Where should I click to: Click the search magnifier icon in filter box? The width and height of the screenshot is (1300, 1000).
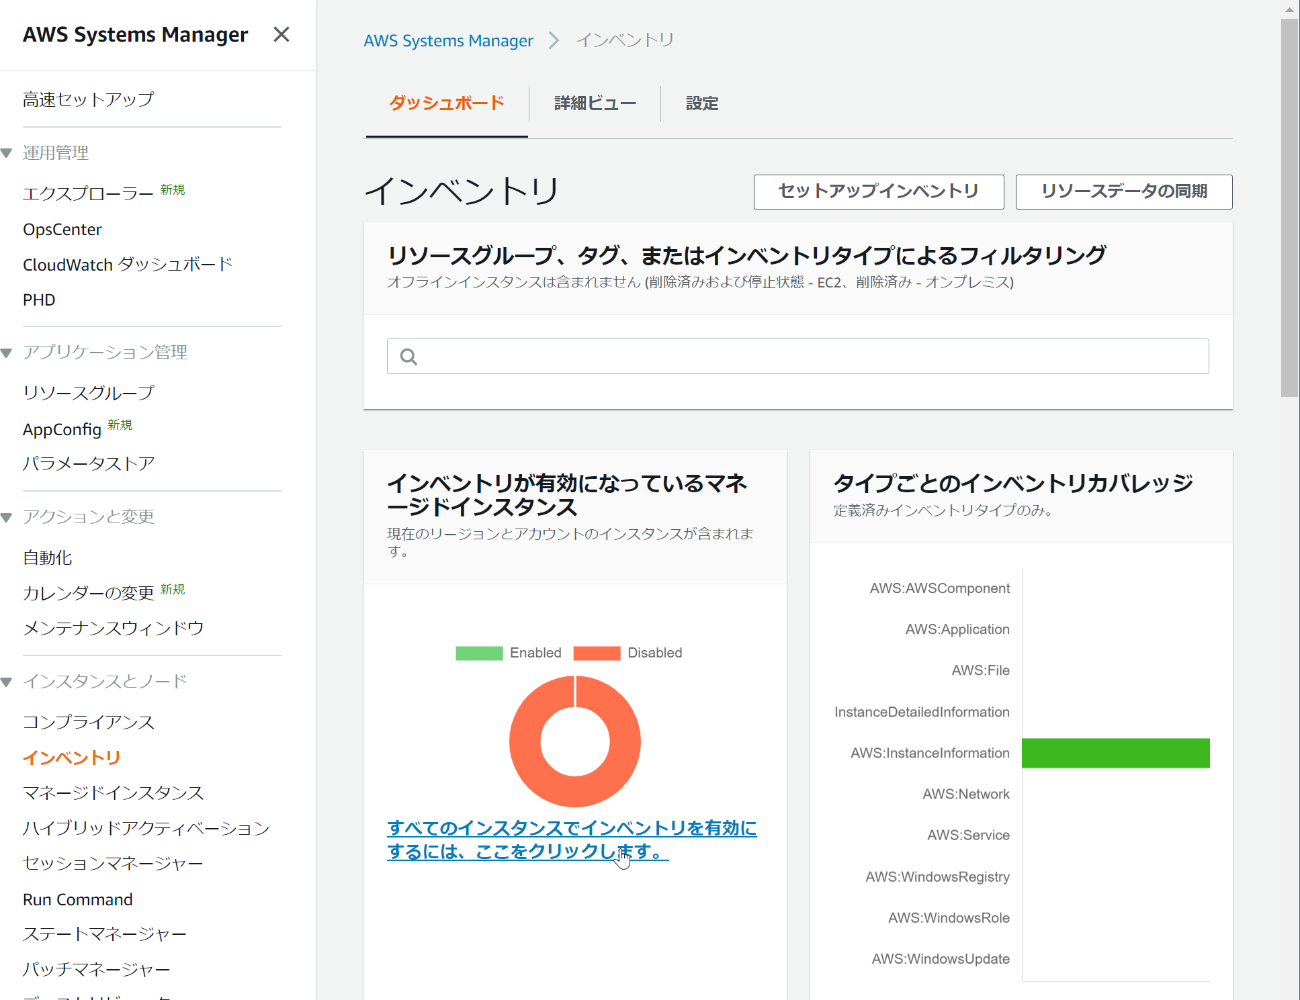click(408, 357)
